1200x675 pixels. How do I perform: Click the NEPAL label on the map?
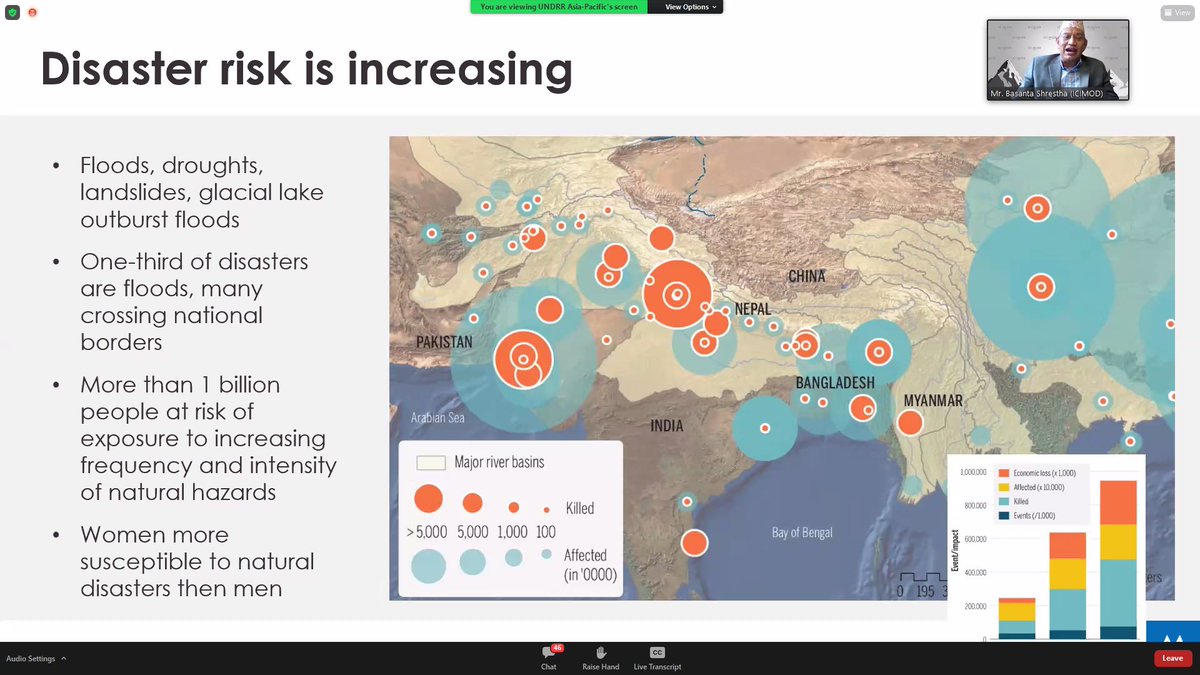coord(752,309)
